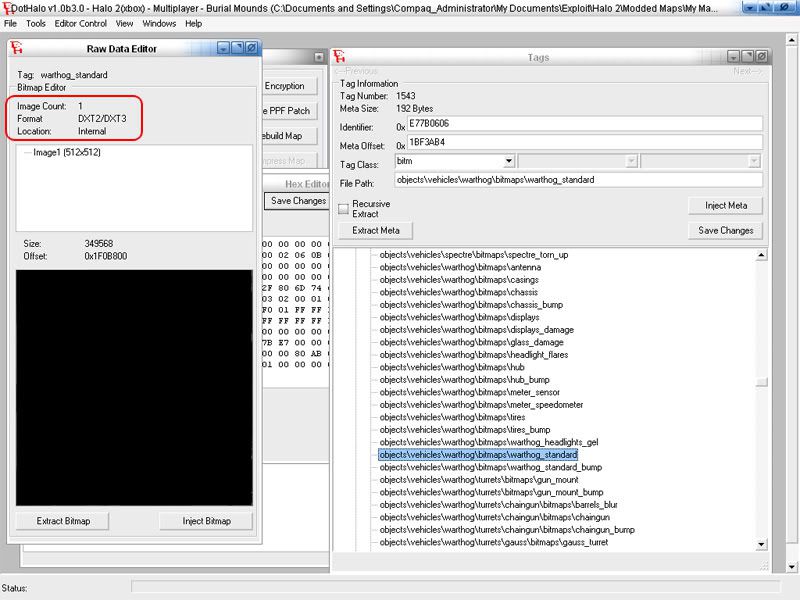Close the Raw Data Editor window
This screenshot has width=800, height=600.
(x=251, y=48)
